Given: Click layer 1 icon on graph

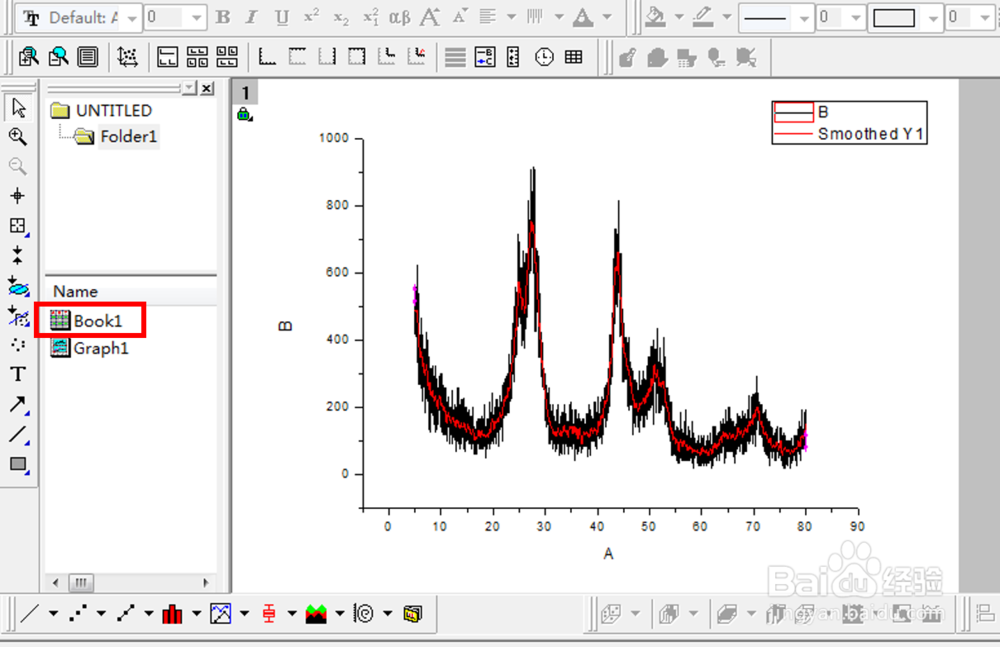Looking at the screenshot, I should pos(244,93).
